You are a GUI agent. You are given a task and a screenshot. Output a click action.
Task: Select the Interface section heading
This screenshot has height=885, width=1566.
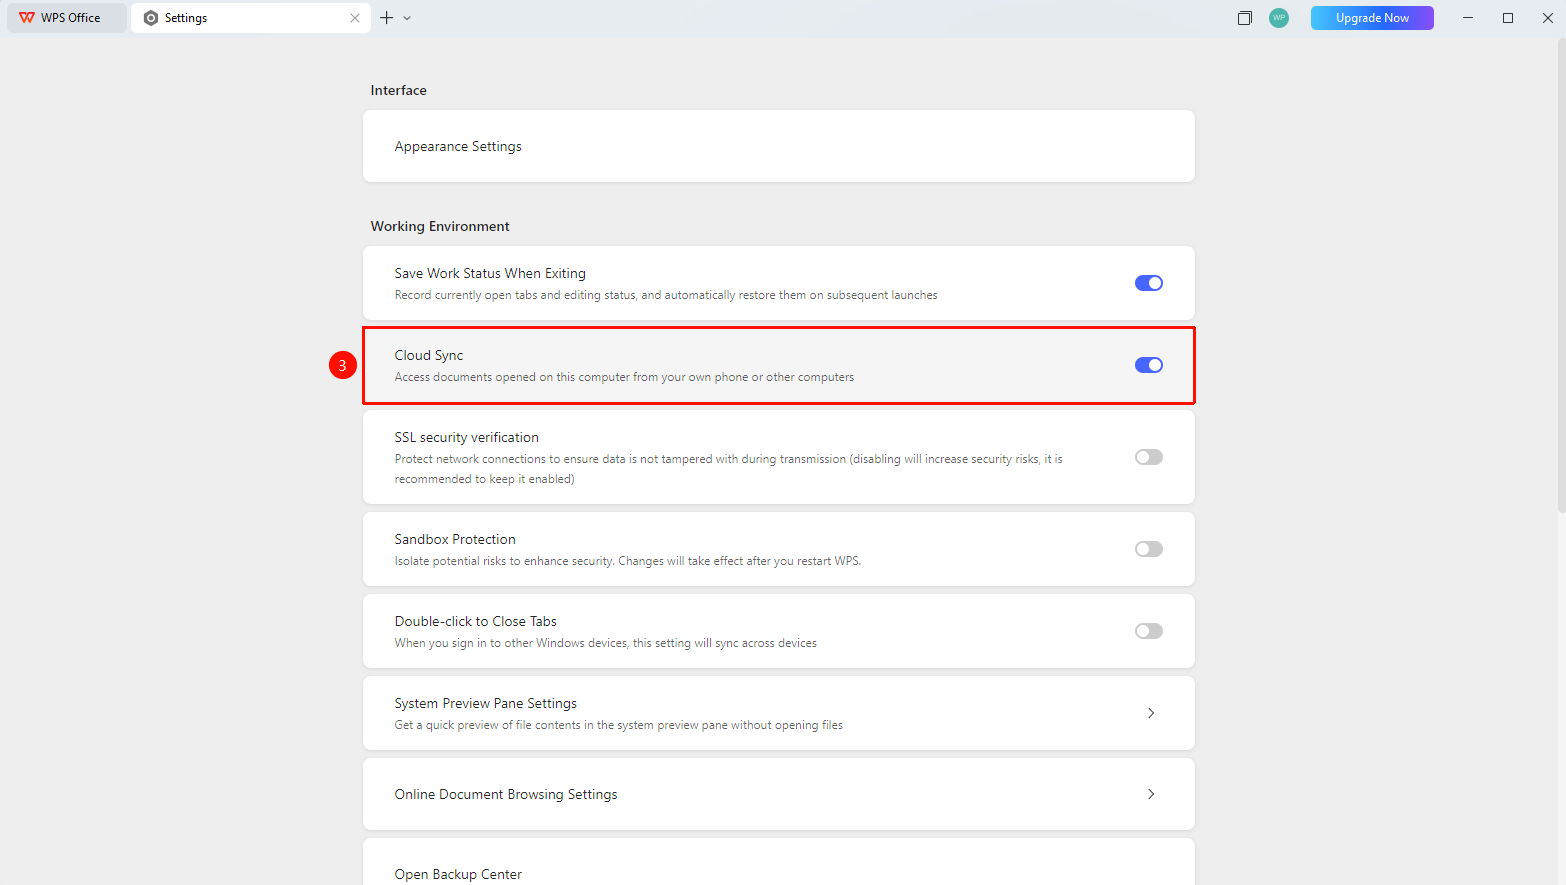point(398,90)
